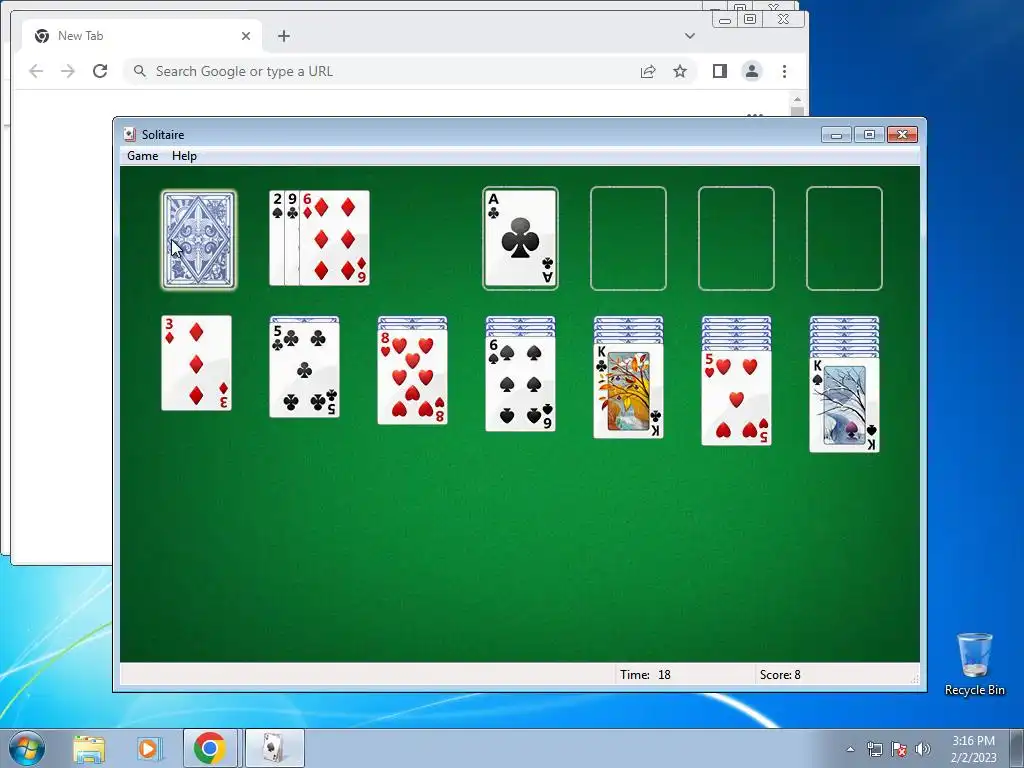Expand the Chrome tab search chevron
1024x768 pixels.
click(690, 36)
